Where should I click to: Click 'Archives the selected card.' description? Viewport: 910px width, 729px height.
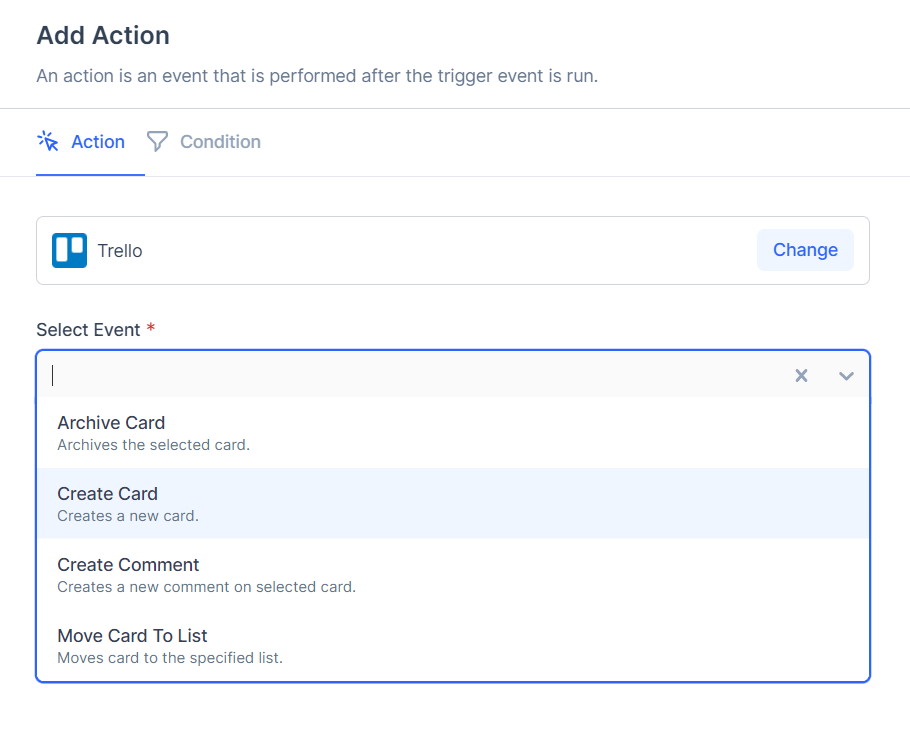coord(153,445)
